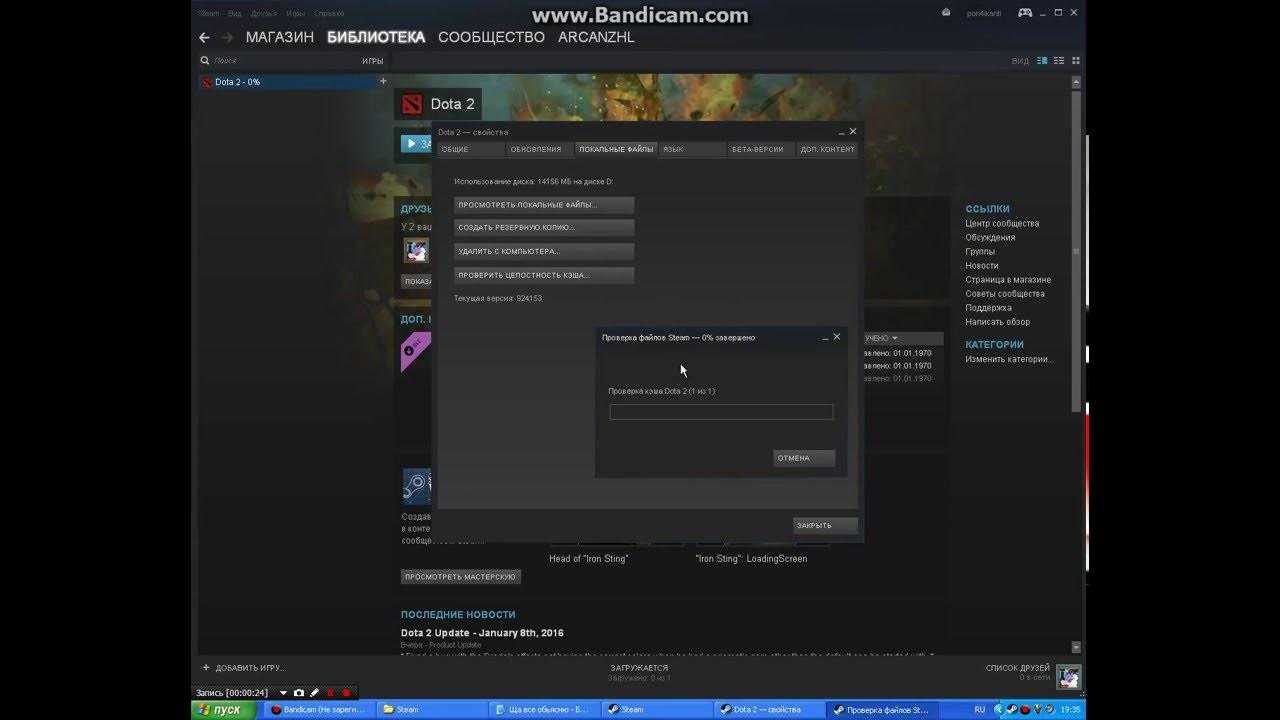Open ARCANZHL profile section
This screenshot has width=1280, height=720.
click(596, 37)
